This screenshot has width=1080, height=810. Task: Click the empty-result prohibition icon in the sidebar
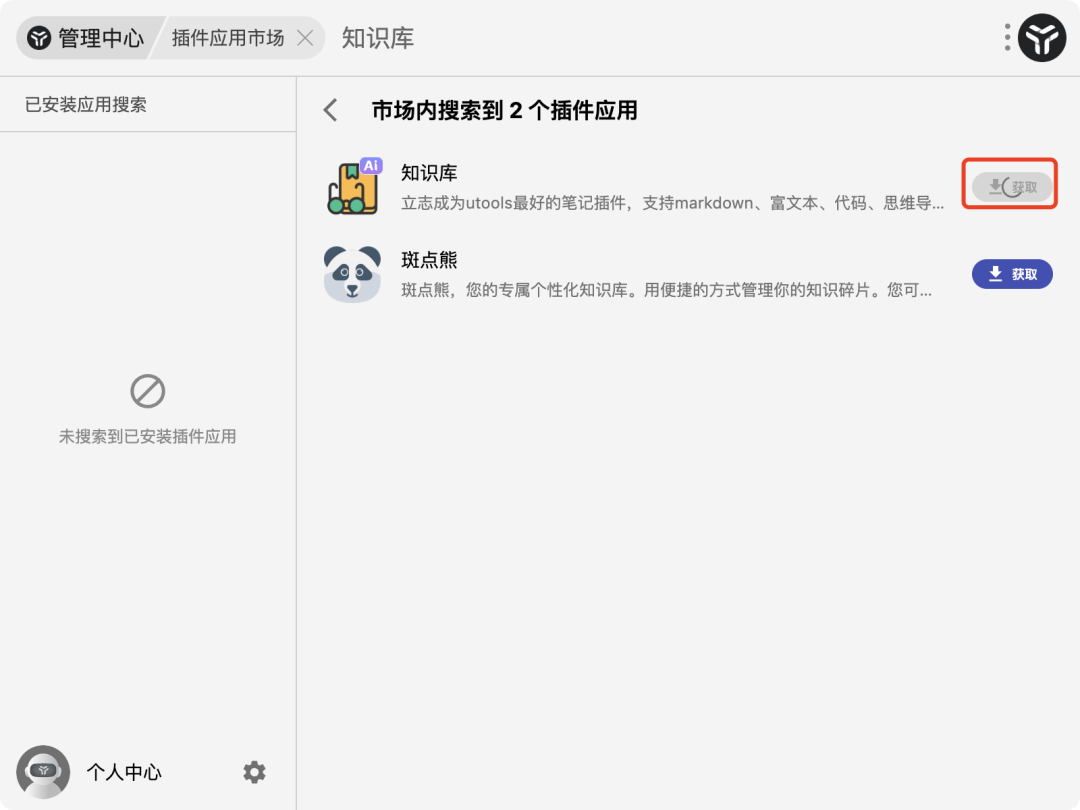point(147,391)
